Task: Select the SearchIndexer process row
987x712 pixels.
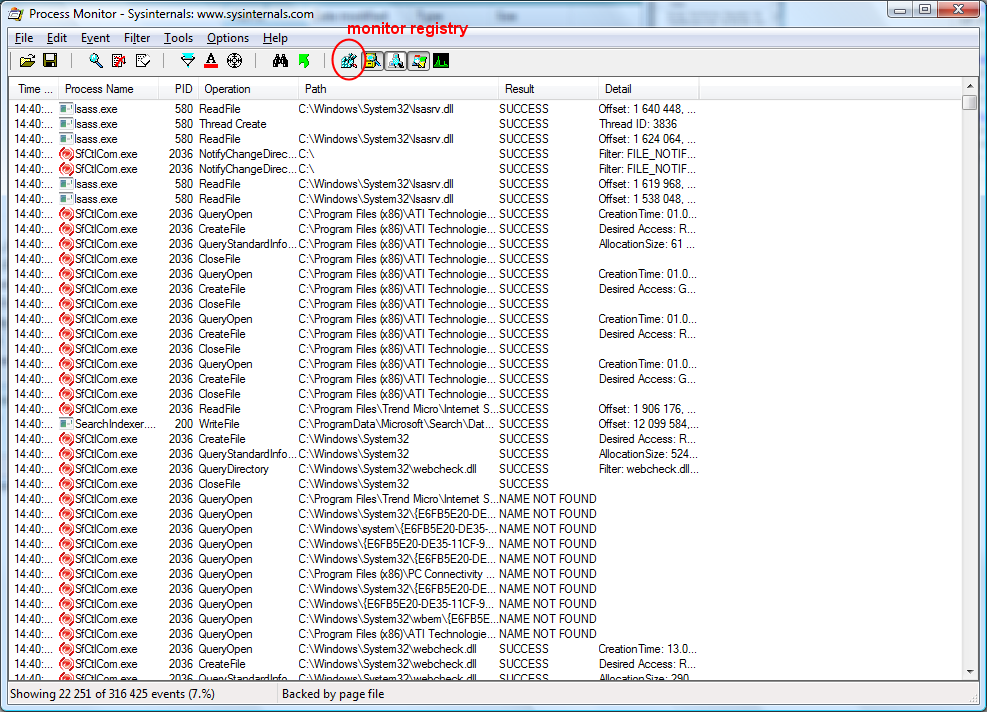Action: pos(356,424)
